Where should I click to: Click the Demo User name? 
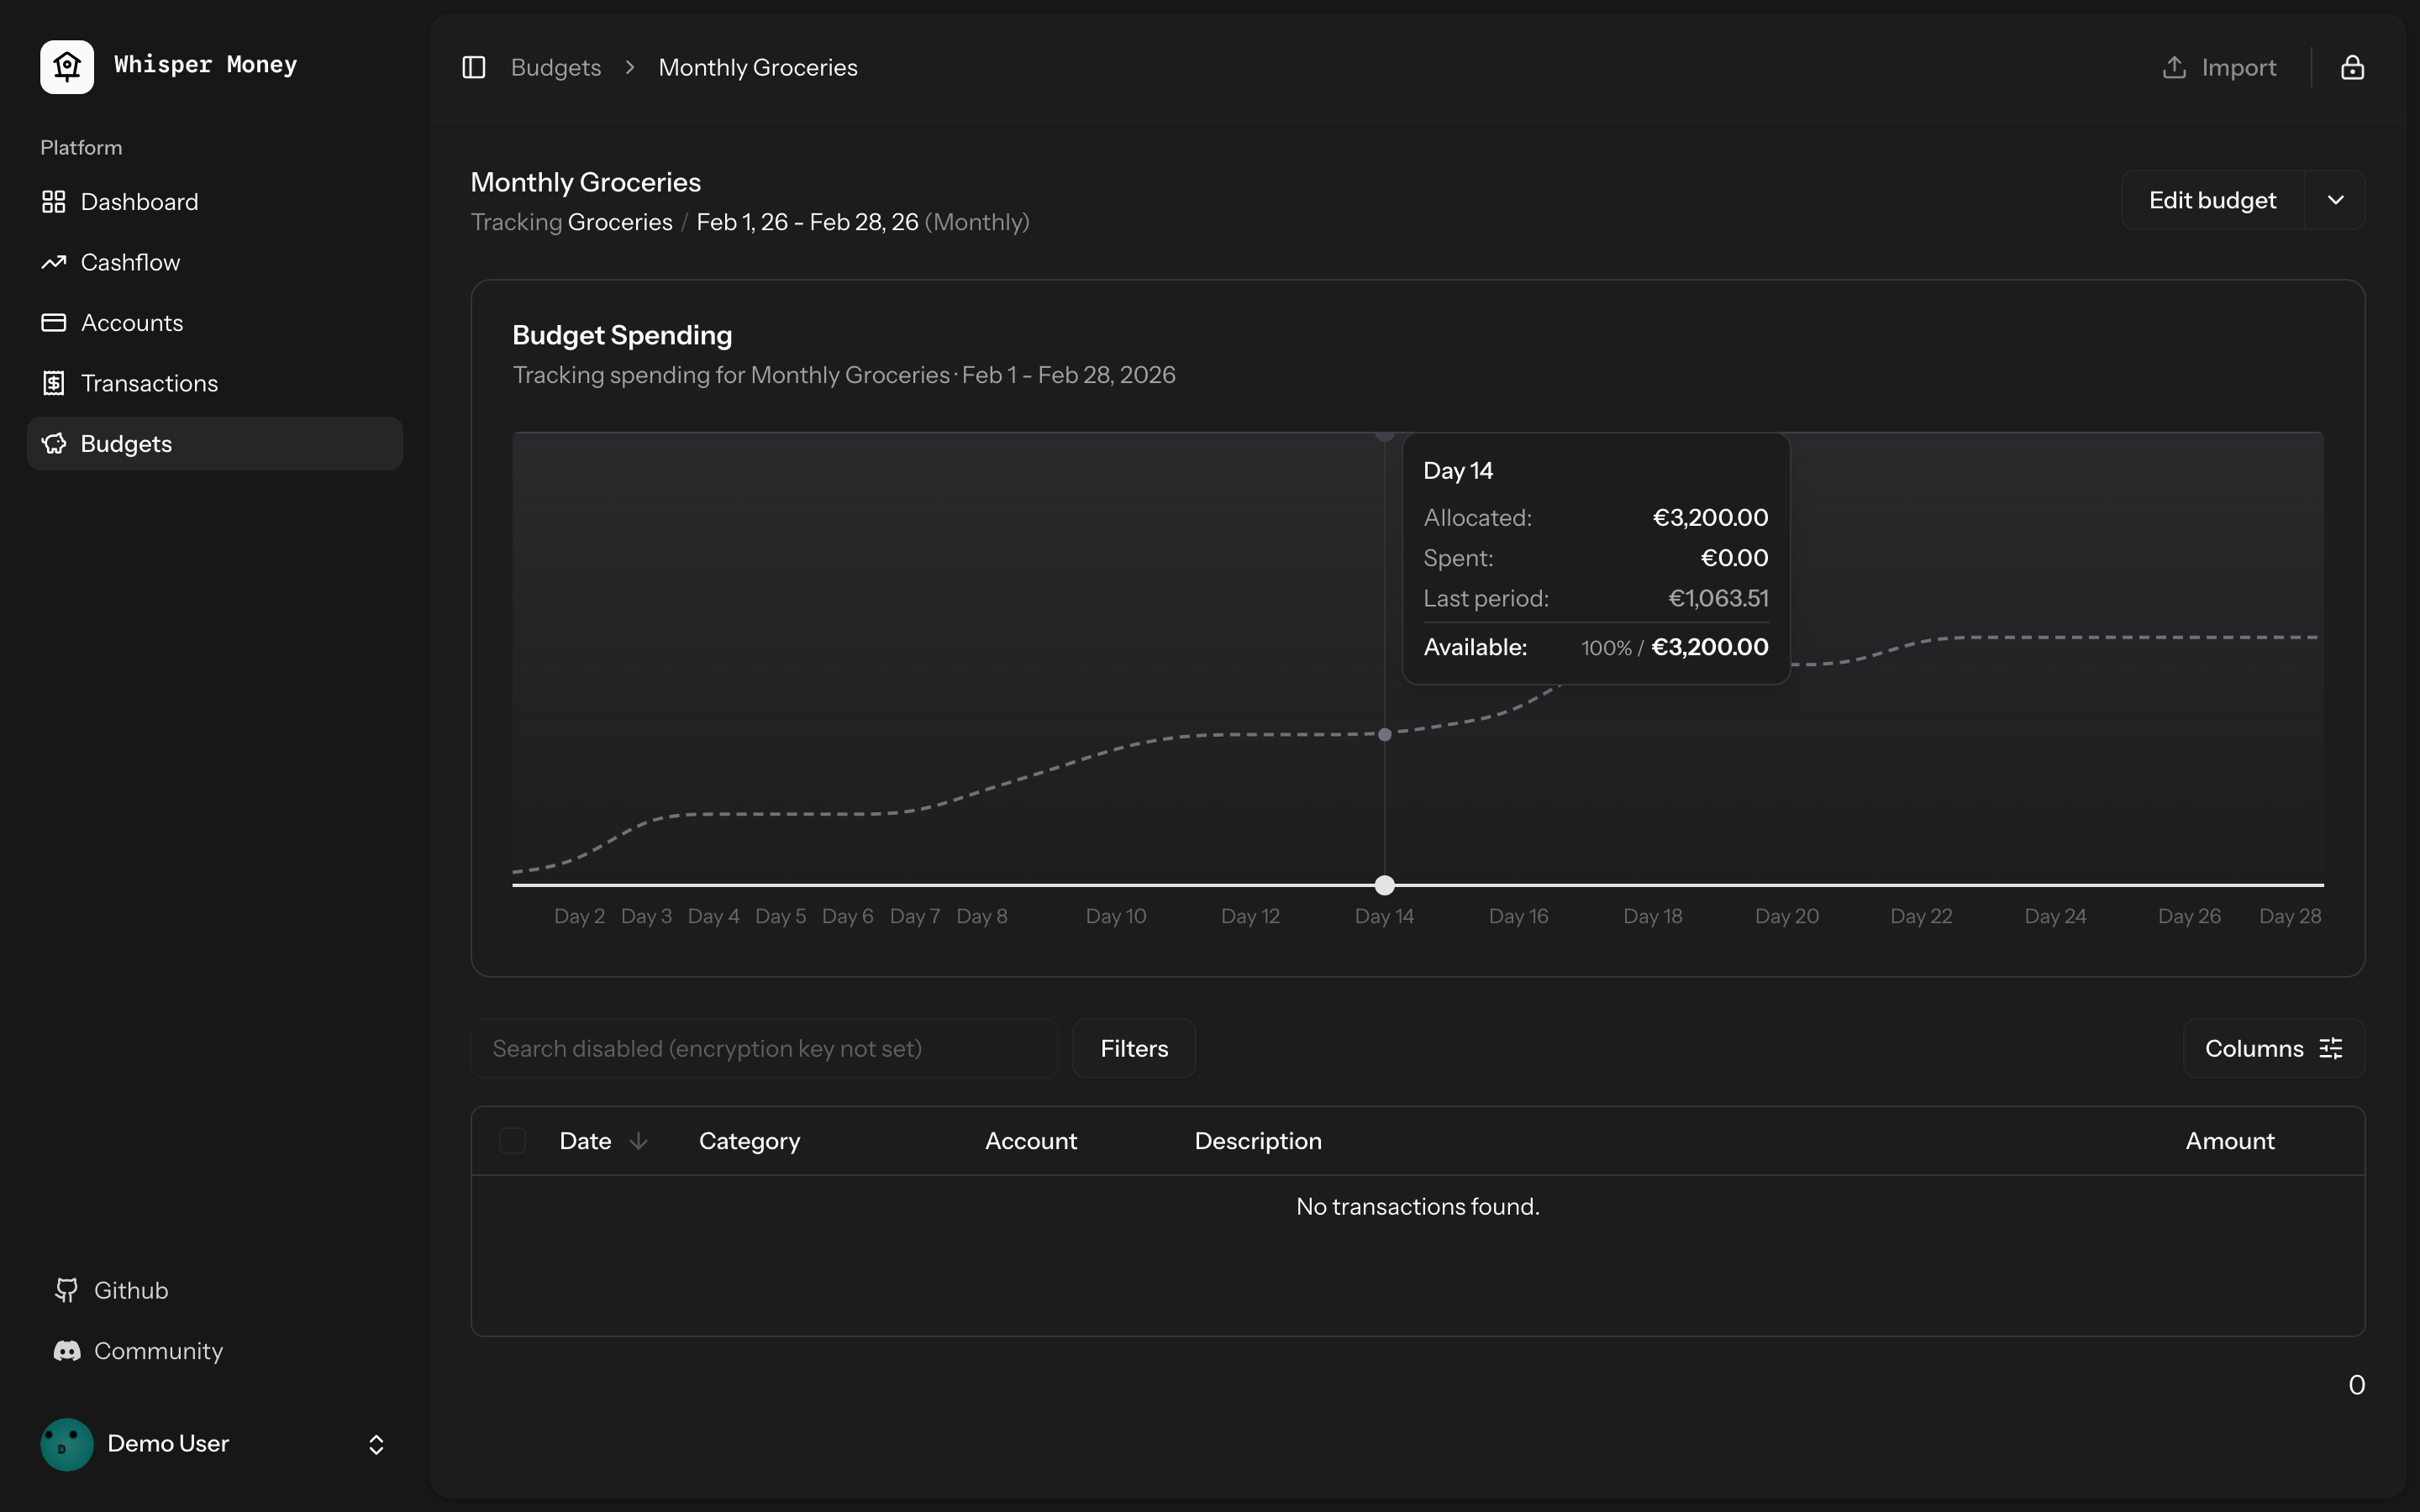click(168, 1443)
